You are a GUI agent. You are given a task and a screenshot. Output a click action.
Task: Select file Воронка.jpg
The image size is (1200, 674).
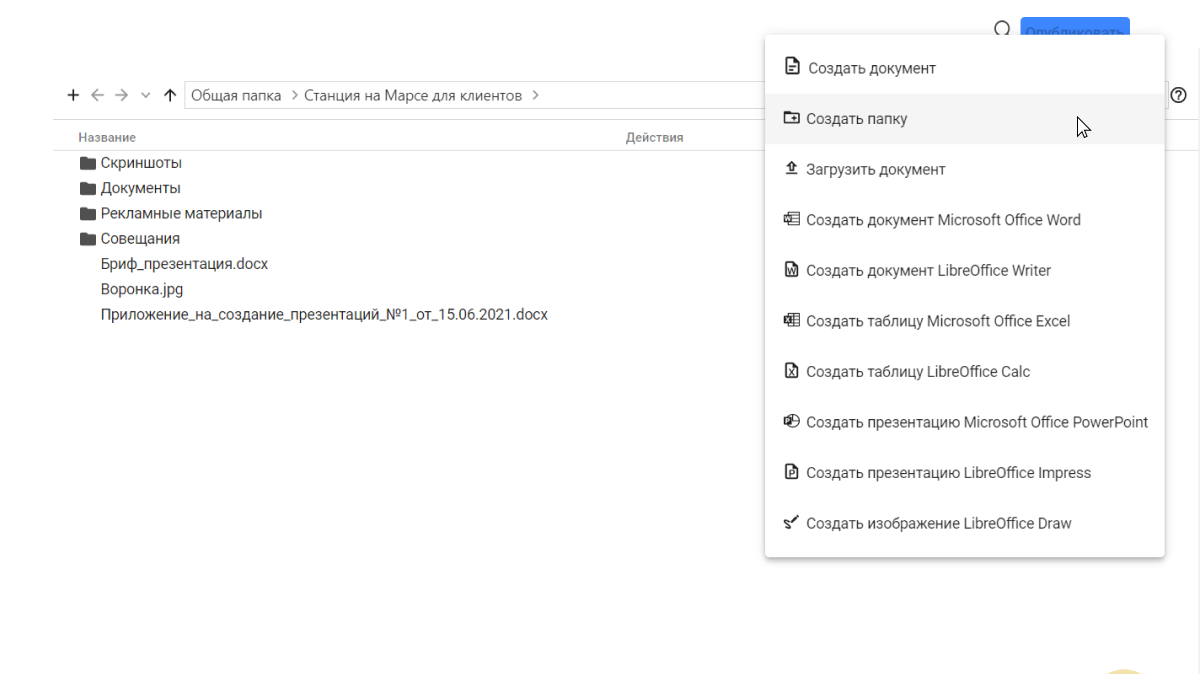[x=142, y=289]
